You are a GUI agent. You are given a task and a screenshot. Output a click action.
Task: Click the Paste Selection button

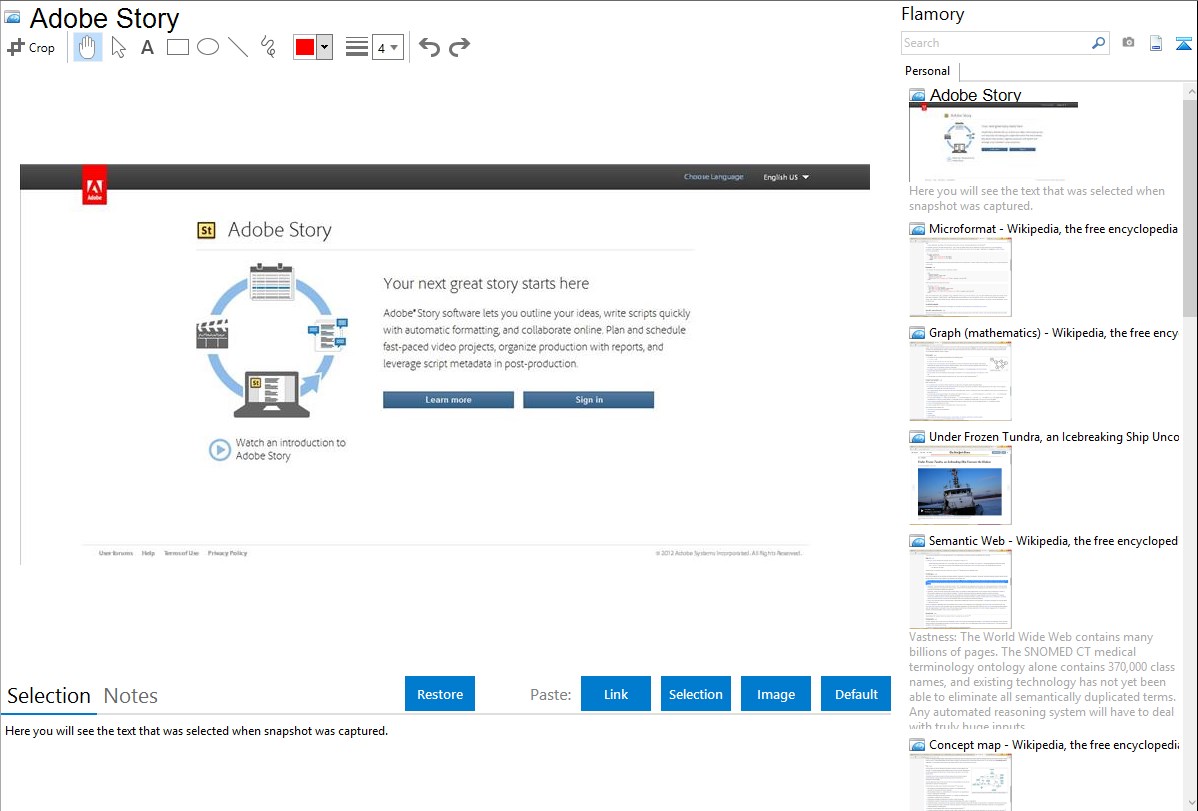(x=696, y=694)
